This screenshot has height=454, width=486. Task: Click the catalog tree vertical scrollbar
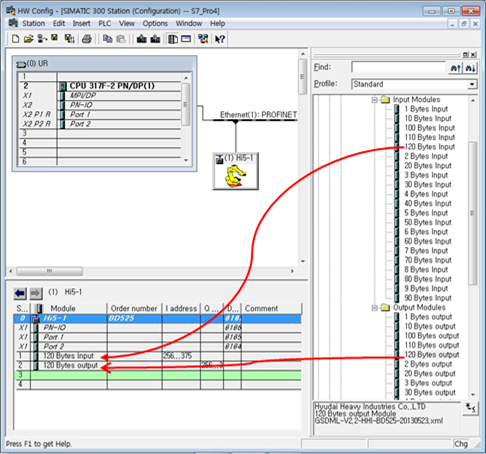point(472,213)
